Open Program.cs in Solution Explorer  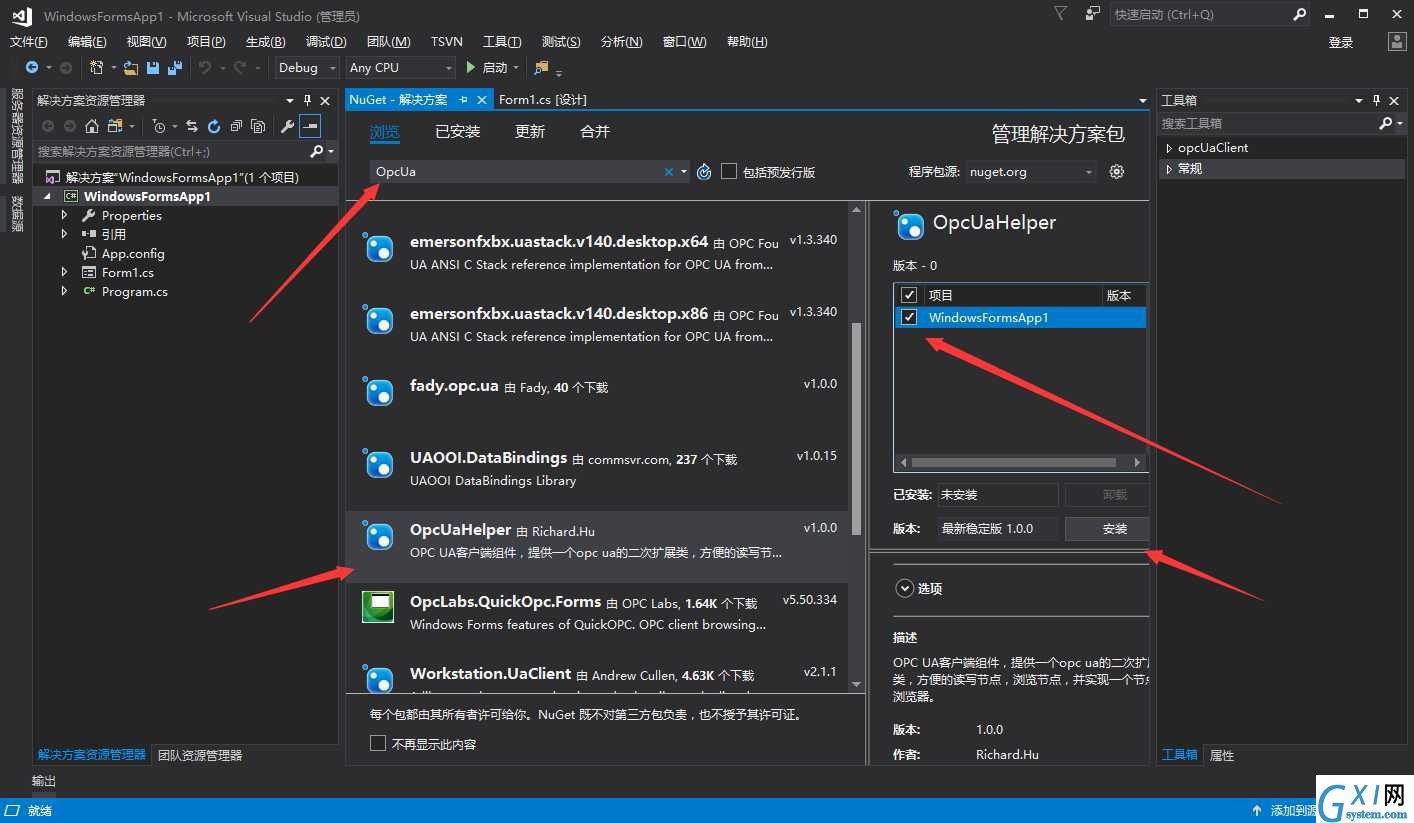134,291
